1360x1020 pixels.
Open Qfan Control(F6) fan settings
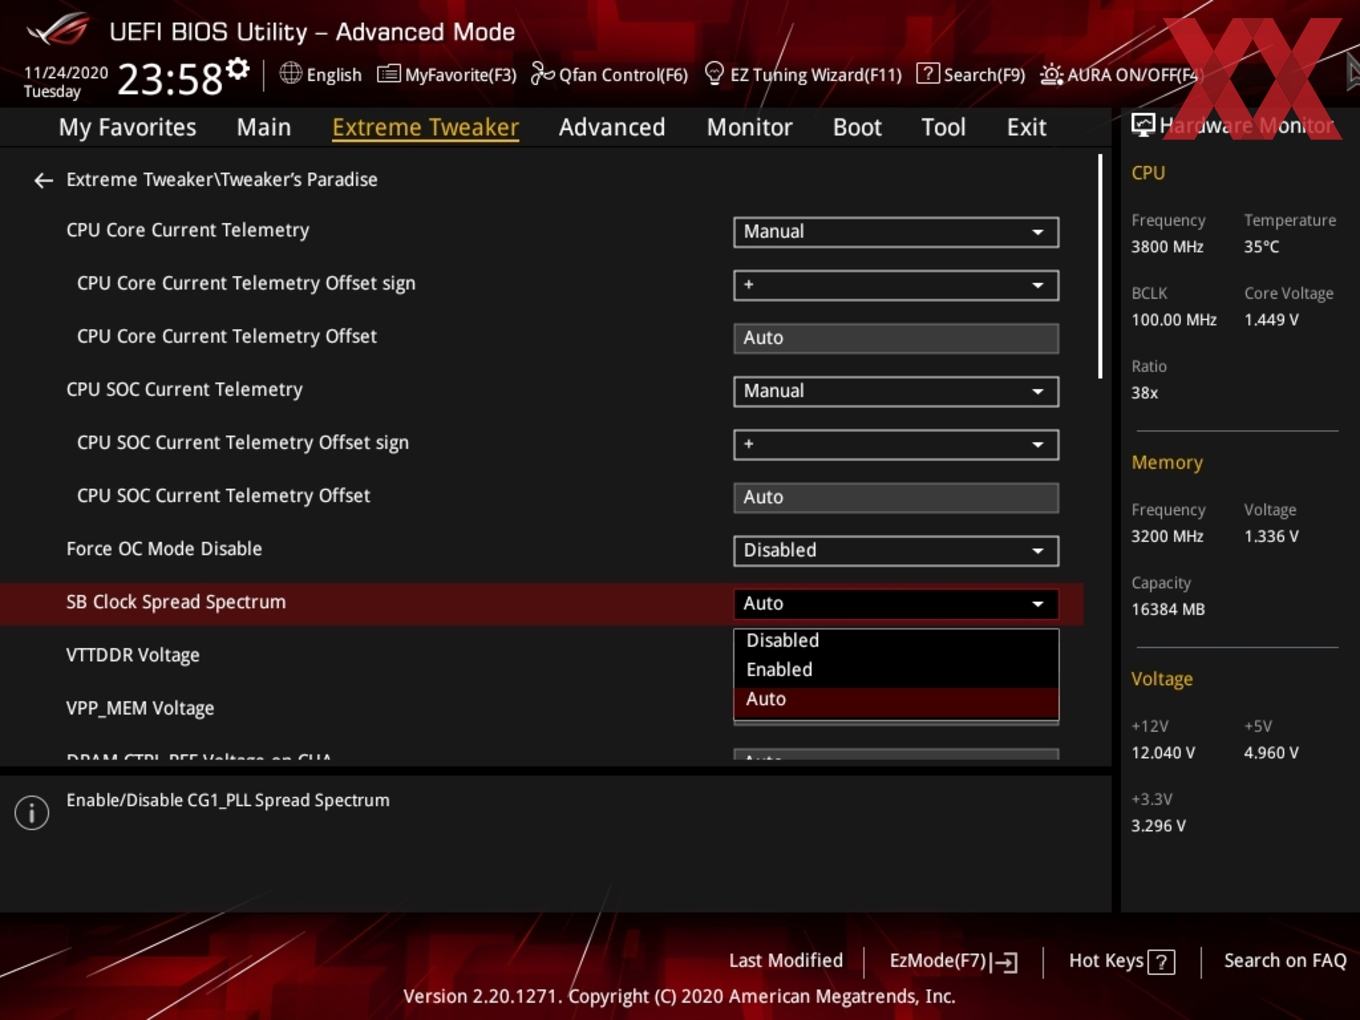coord(609,74)
